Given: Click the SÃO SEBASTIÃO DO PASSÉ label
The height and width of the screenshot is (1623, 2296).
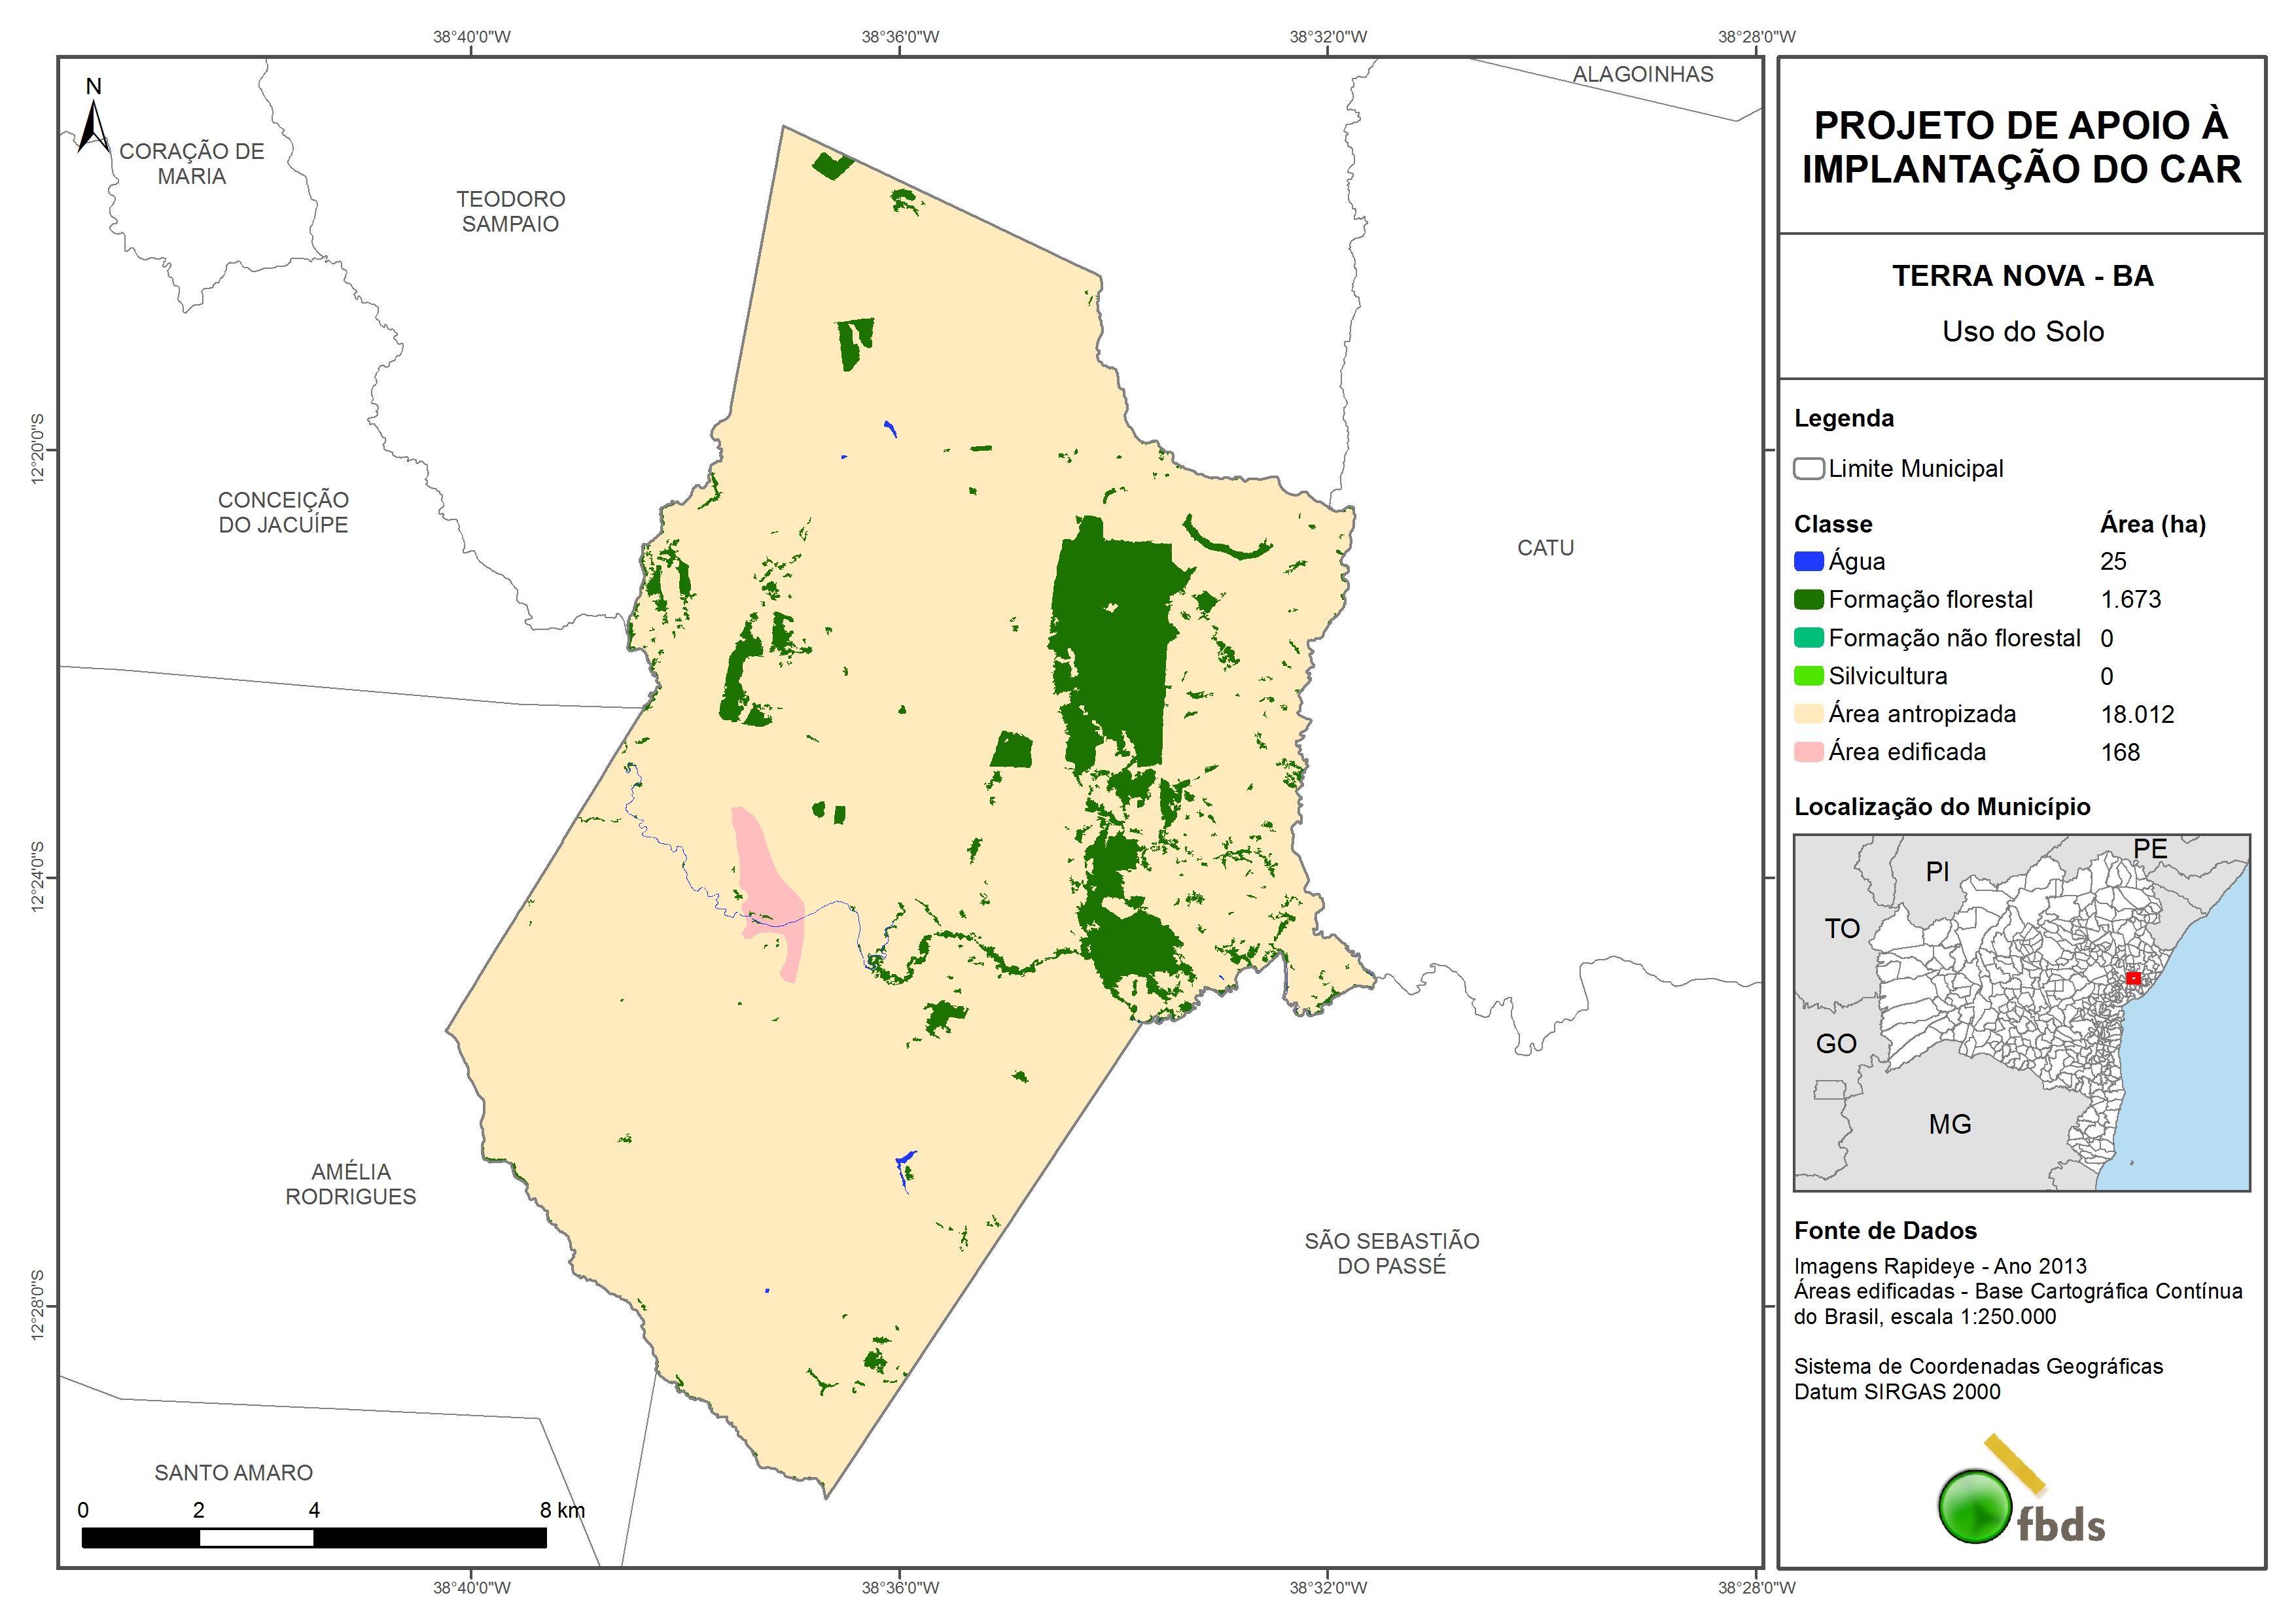Looking at the screenshot, I should click(x=1391, y=1253).
